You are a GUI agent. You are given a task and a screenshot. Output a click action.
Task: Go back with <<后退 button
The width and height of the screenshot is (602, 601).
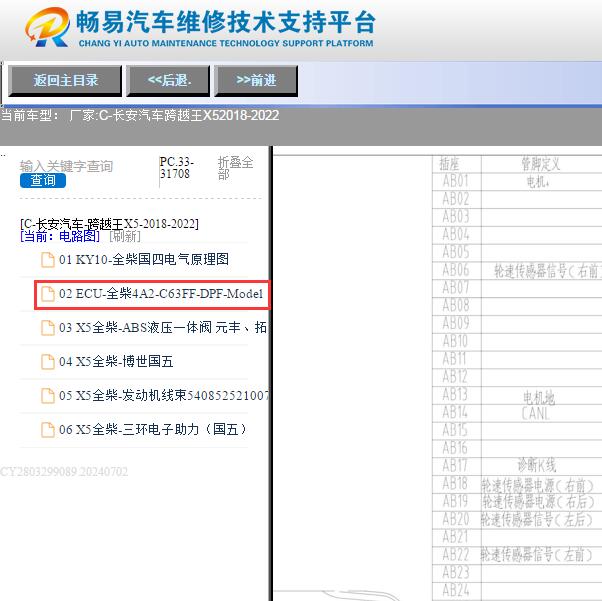[x=168, y=80]
